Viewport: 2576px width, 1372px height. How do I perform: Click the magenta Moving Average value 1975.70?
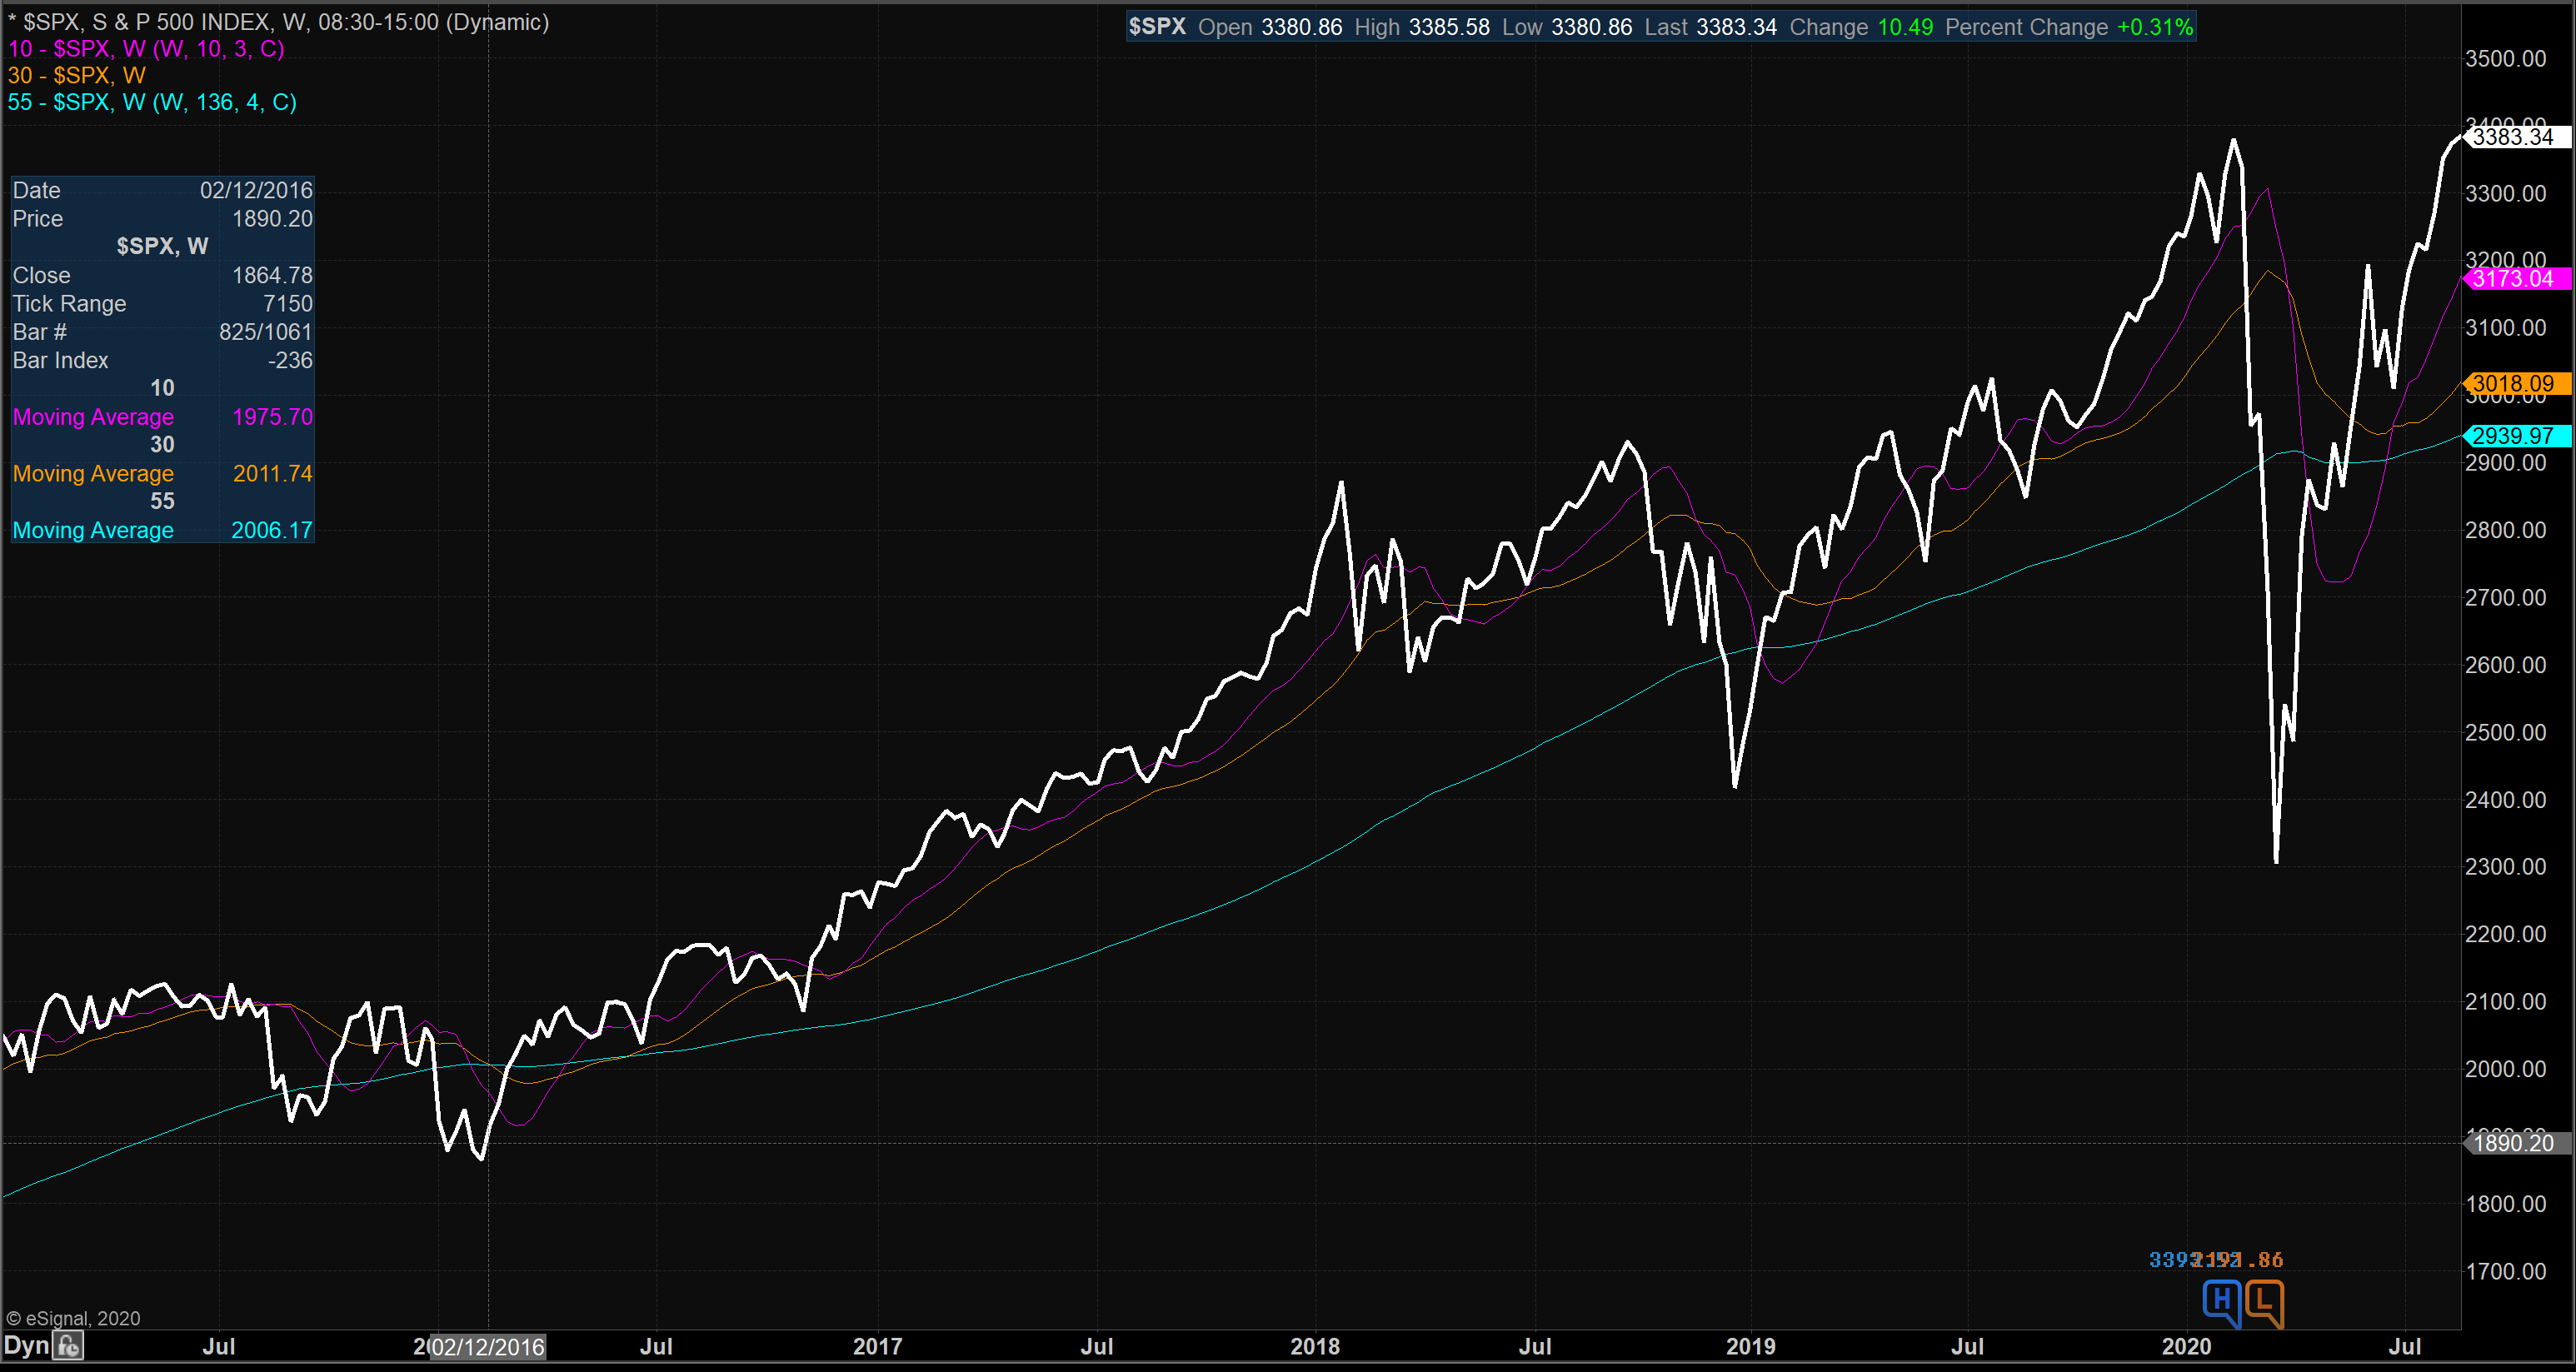272,417
